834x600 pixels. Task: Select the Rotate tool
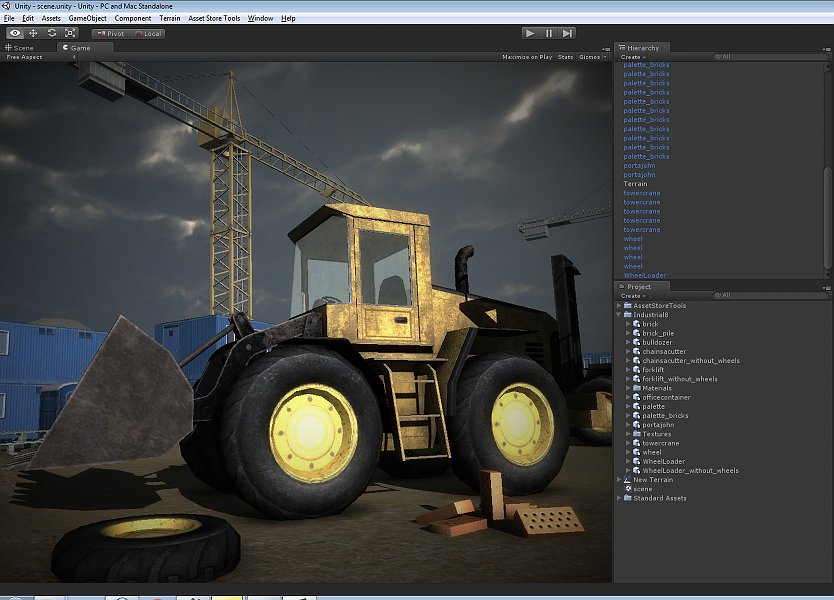click(x=52, y=33)
